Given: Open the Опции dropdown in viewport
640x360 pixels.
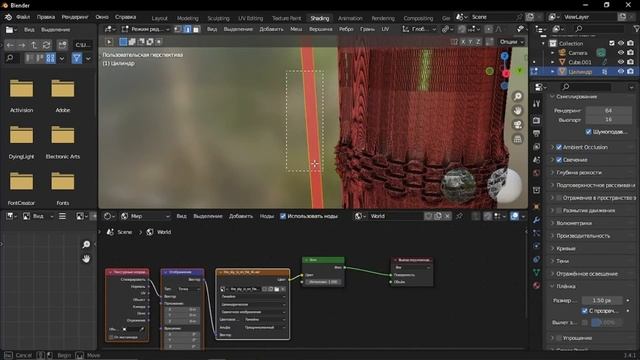Looking at the screenshot, I should 511,42.
